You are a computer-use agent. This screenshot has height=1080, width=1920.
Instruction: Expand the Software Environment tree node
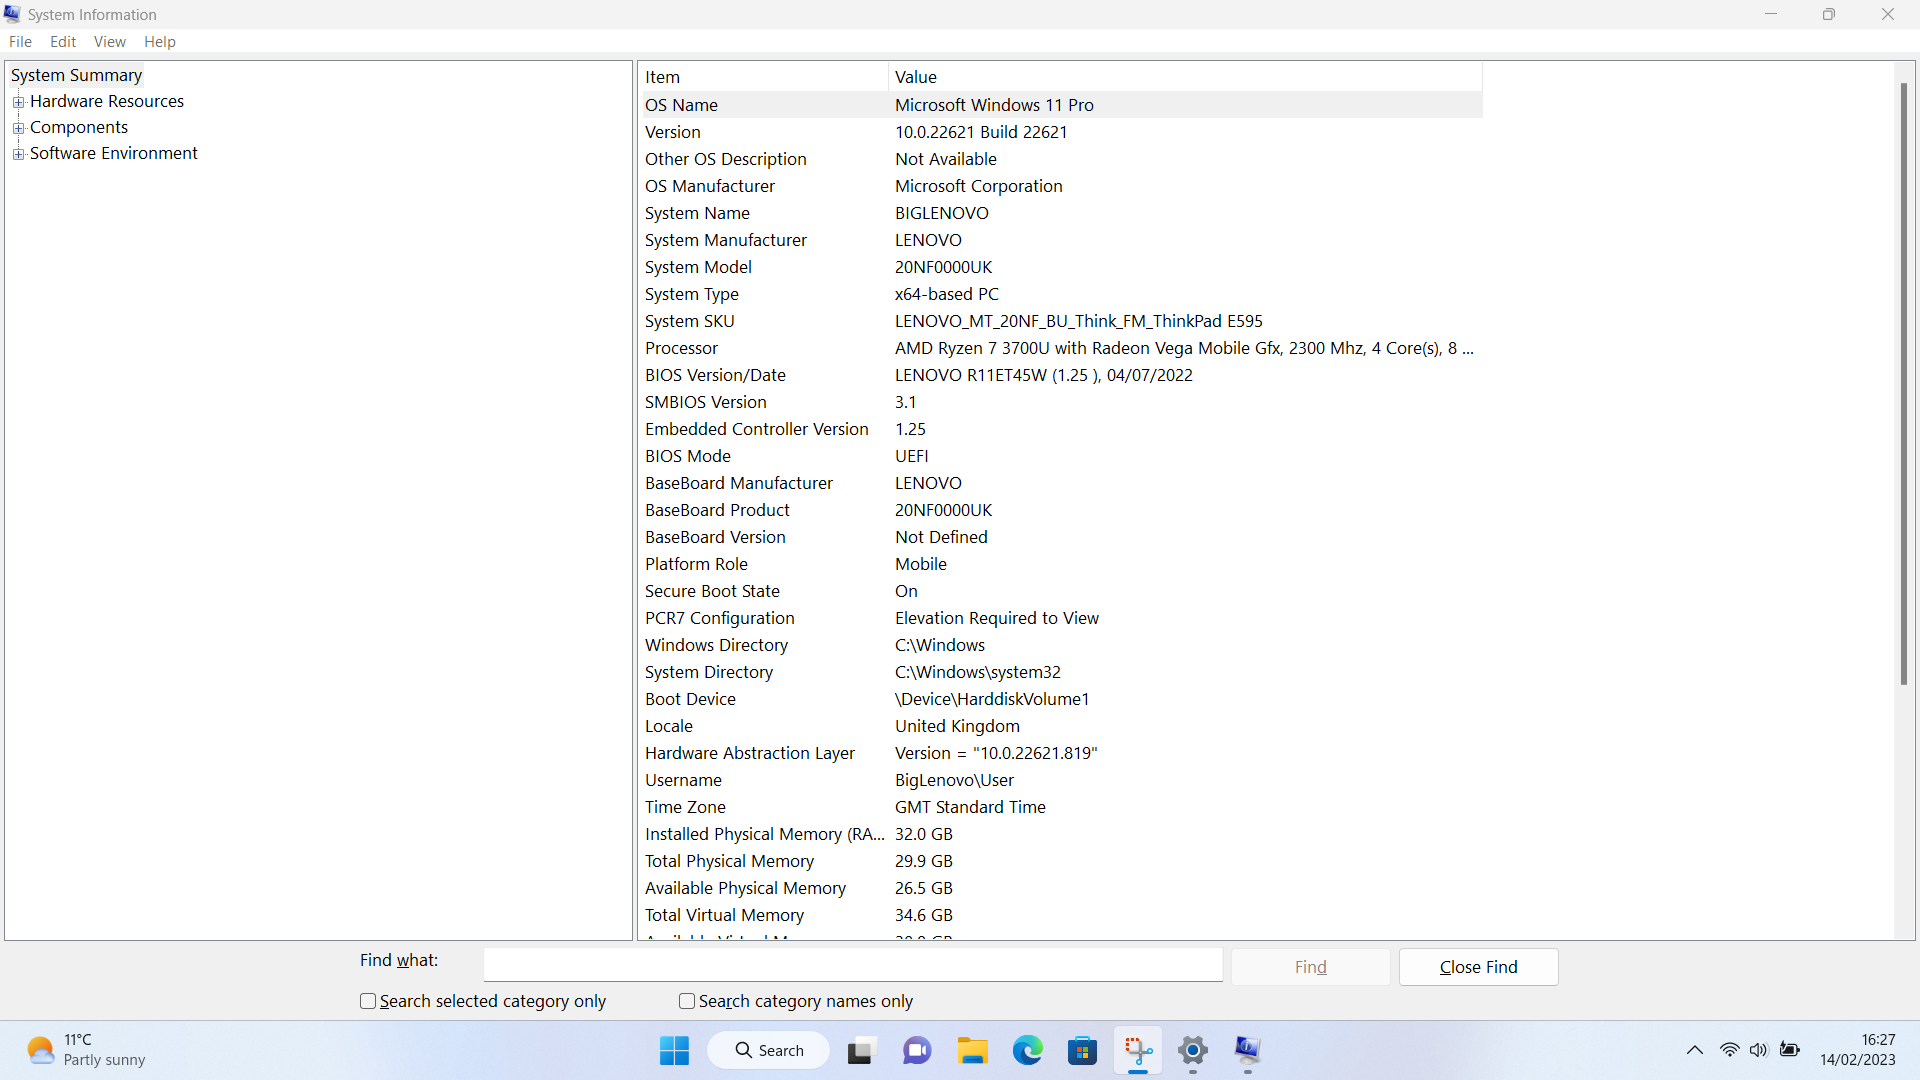[x=18, y=154]
